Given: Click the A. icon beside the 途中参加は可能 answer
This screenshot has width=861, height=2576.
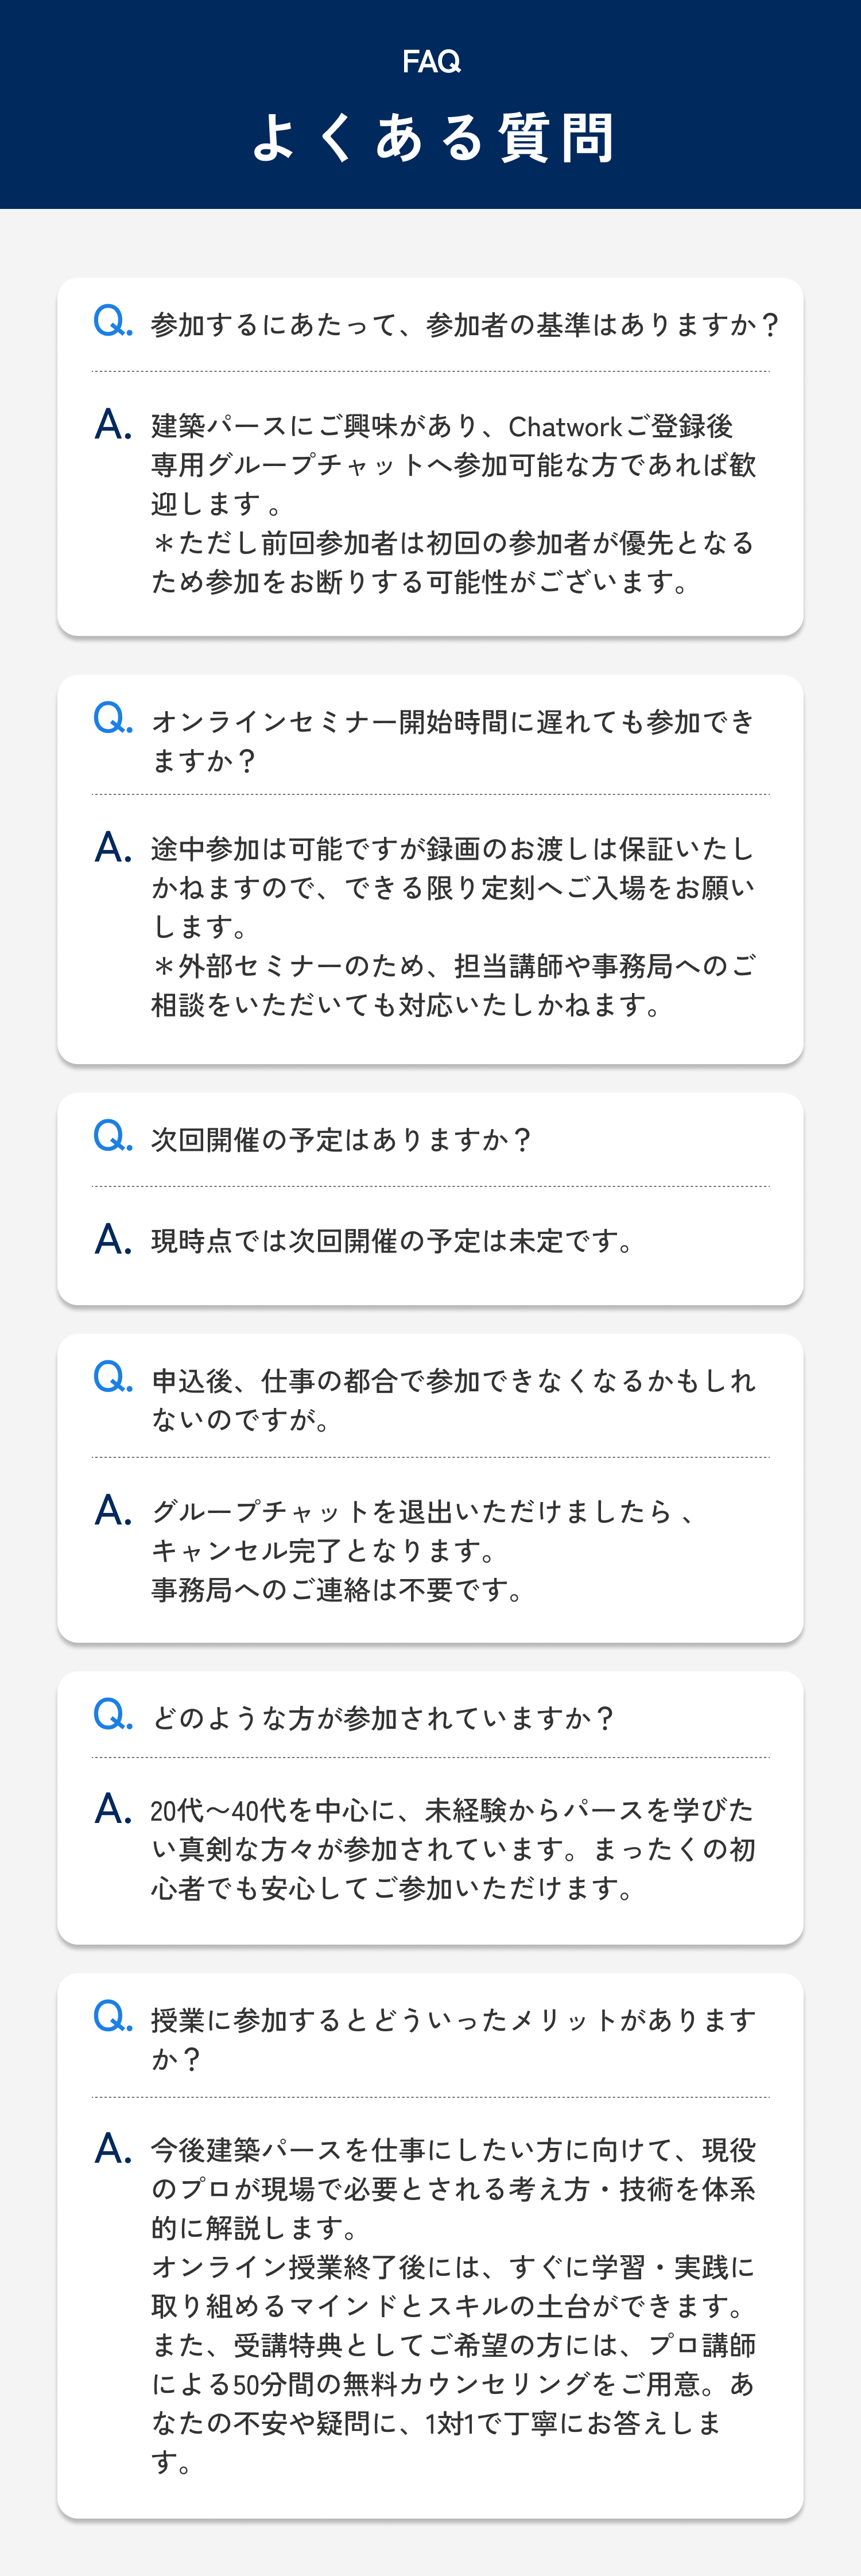Looking at the screenshot, I should tap(113, 848).
